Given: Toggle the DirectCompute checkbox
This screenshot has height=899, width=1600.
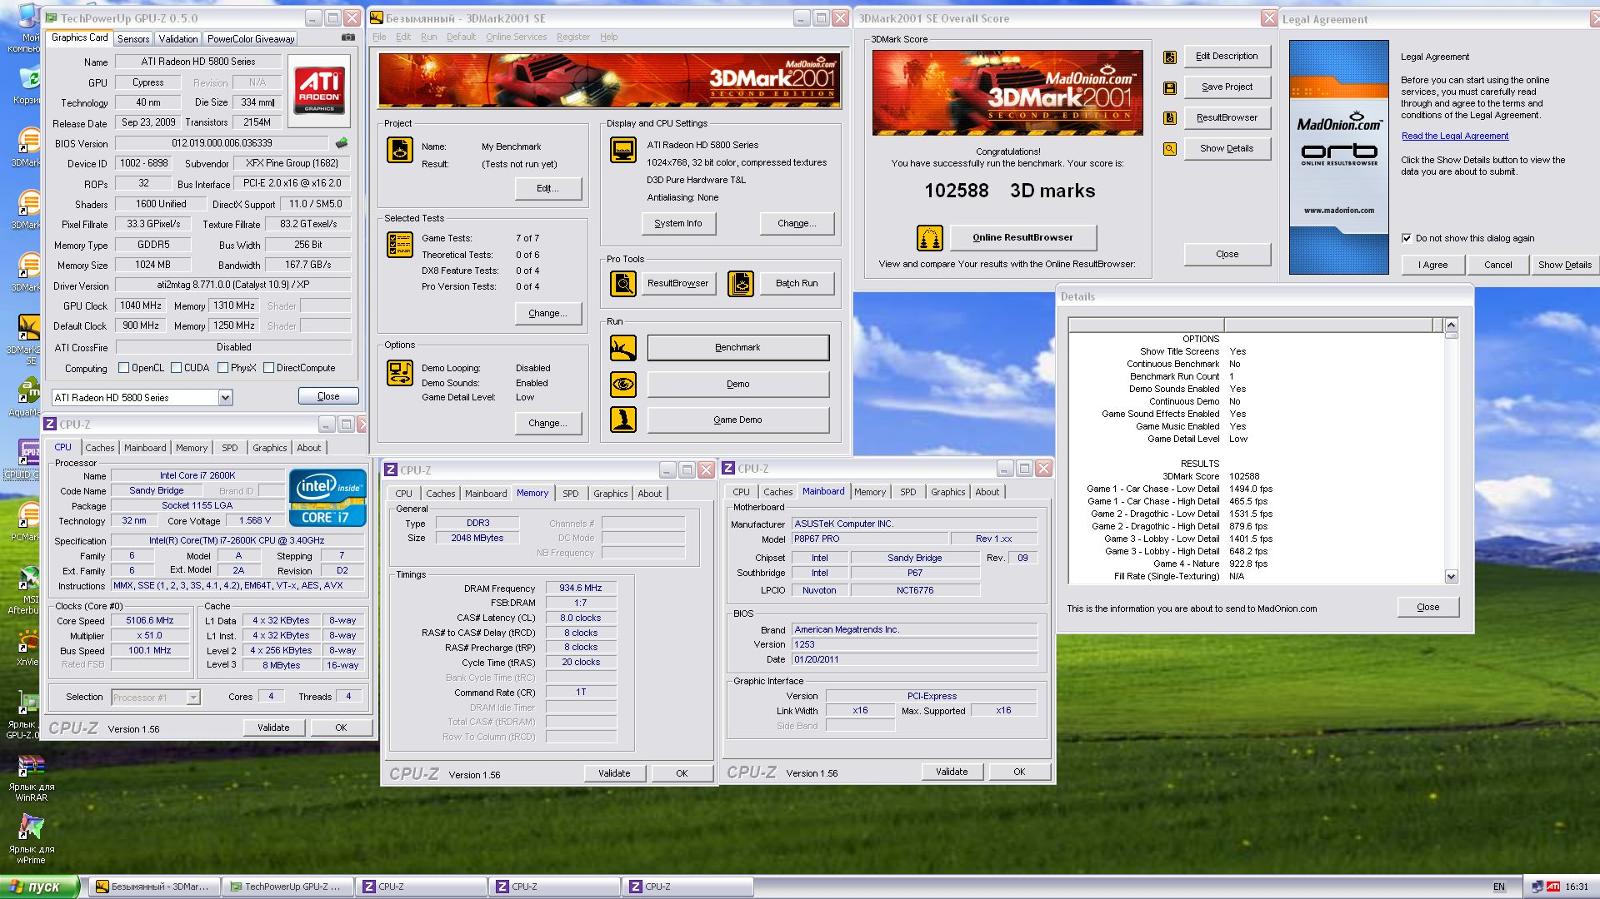Looking at the screenshot, I should click(268, 368).
